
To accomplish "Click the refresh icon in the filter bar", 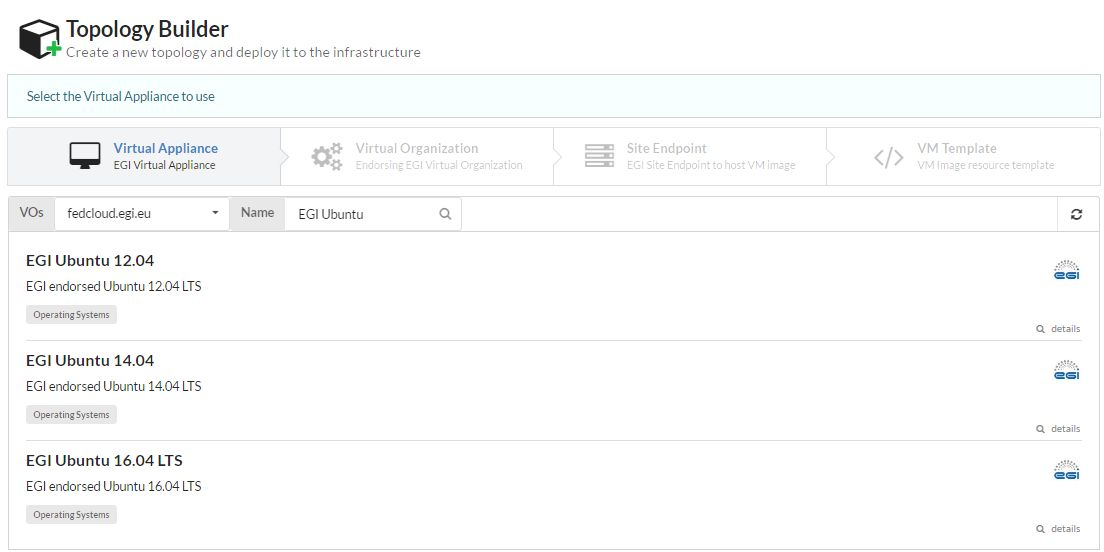I will click(x=1076, y=214).
